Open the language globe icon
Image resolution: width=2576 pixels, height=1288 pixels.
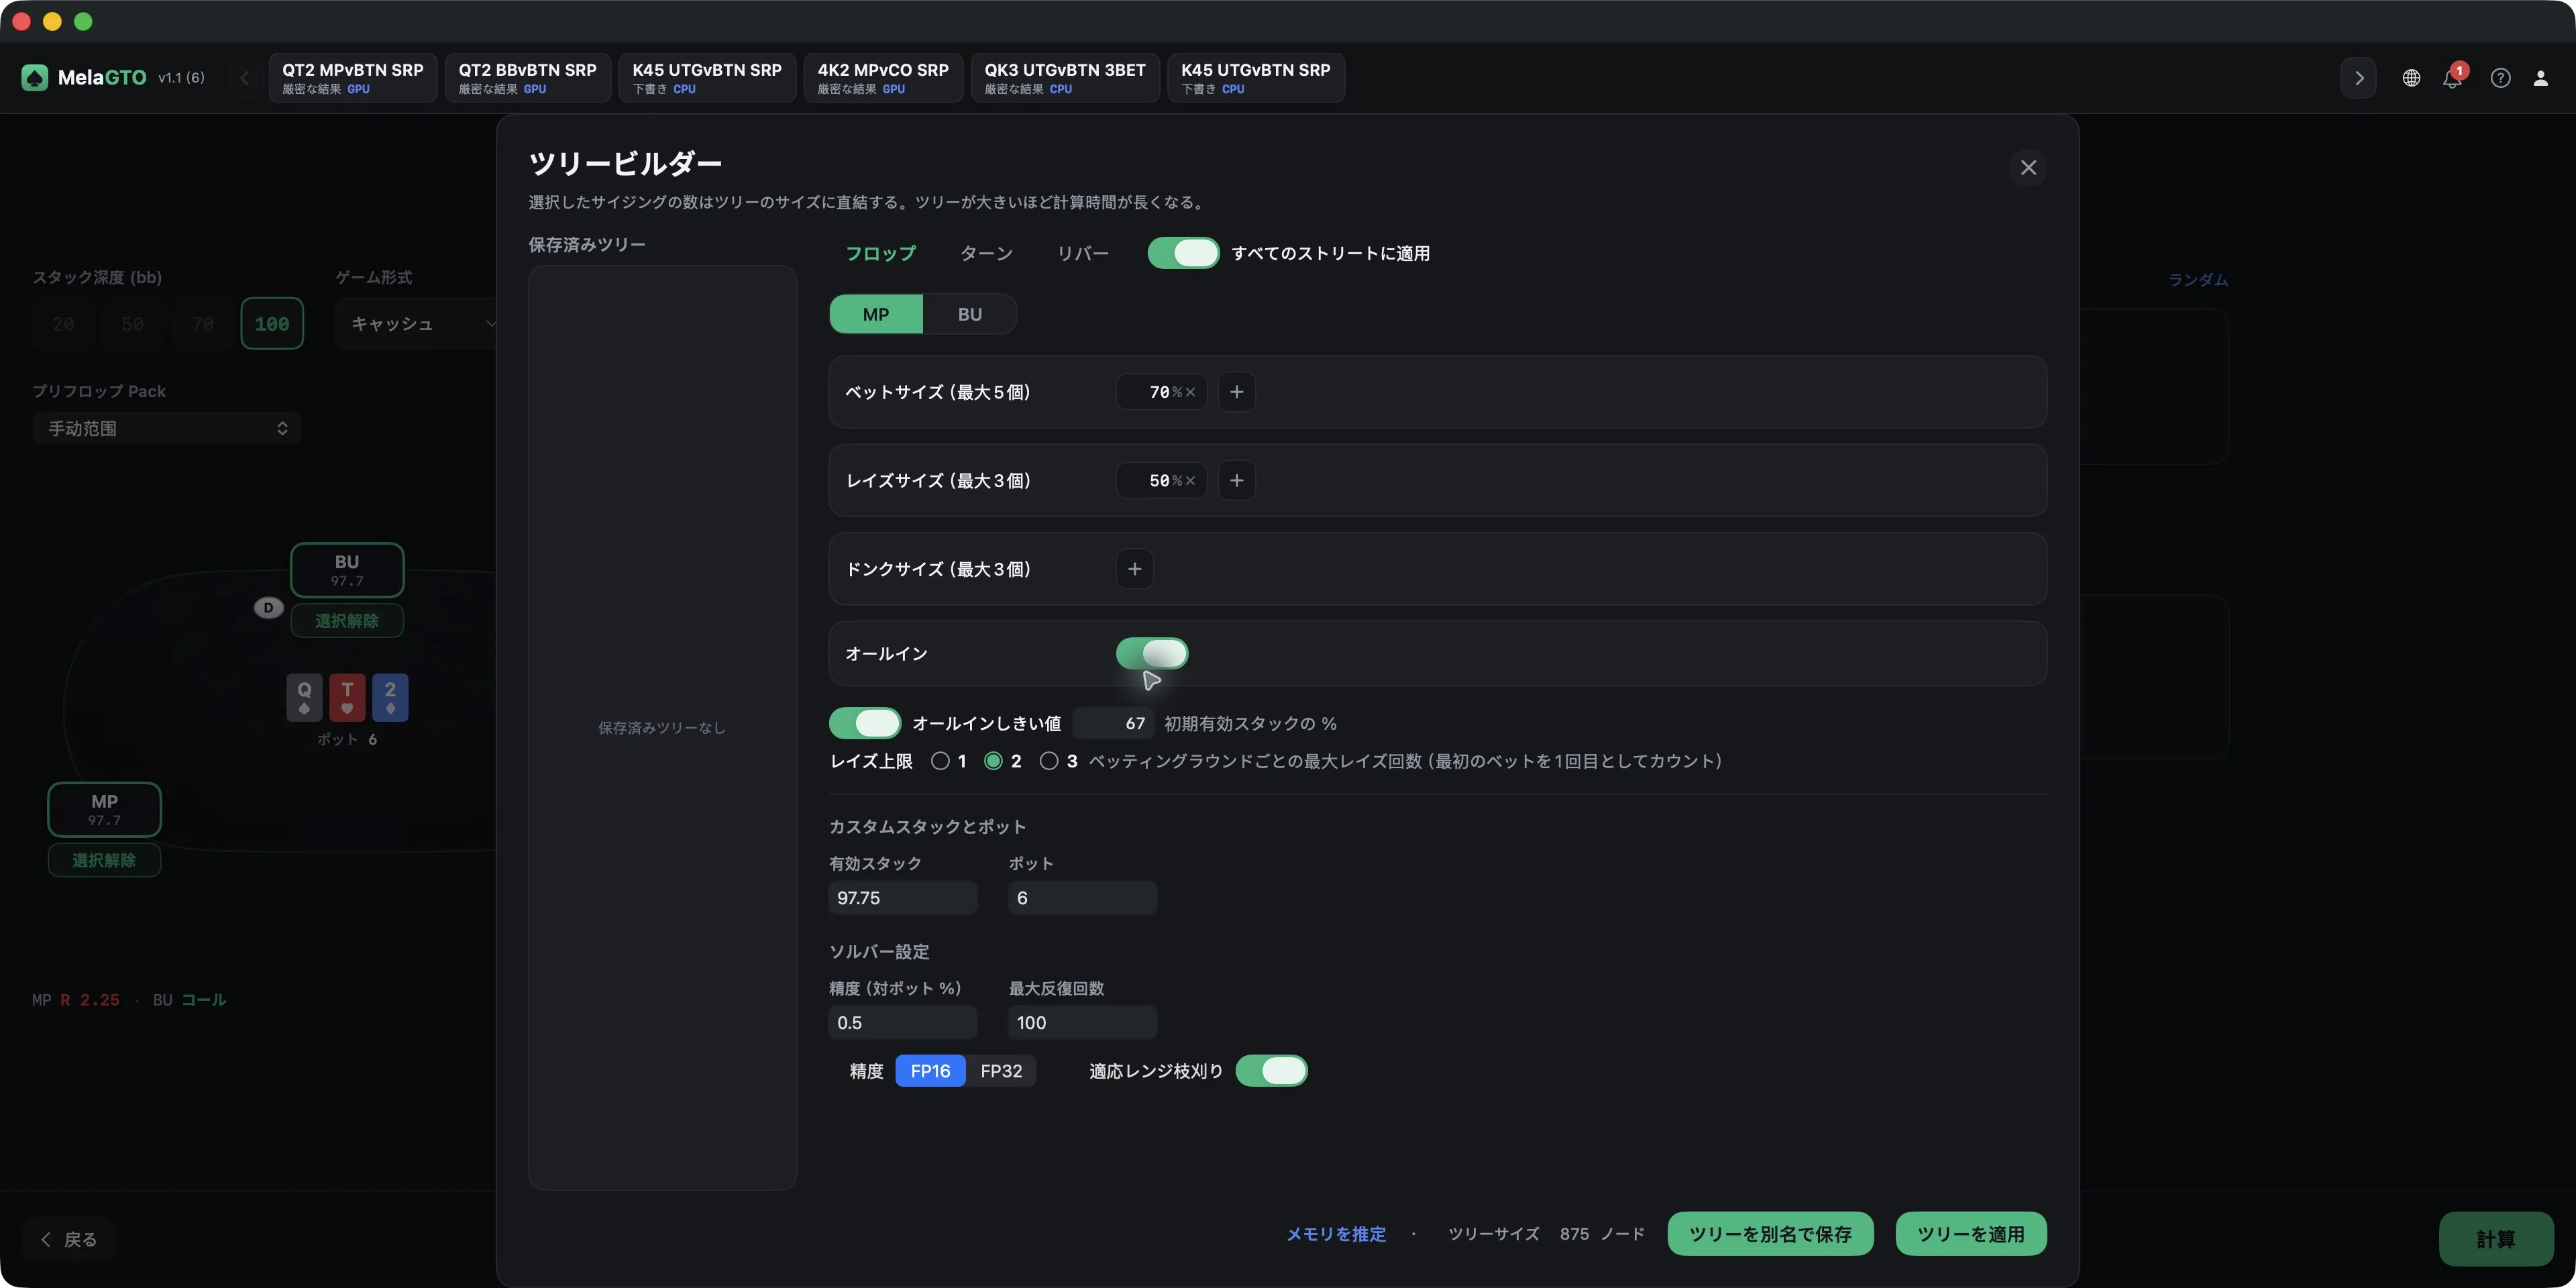[2411, 78]
